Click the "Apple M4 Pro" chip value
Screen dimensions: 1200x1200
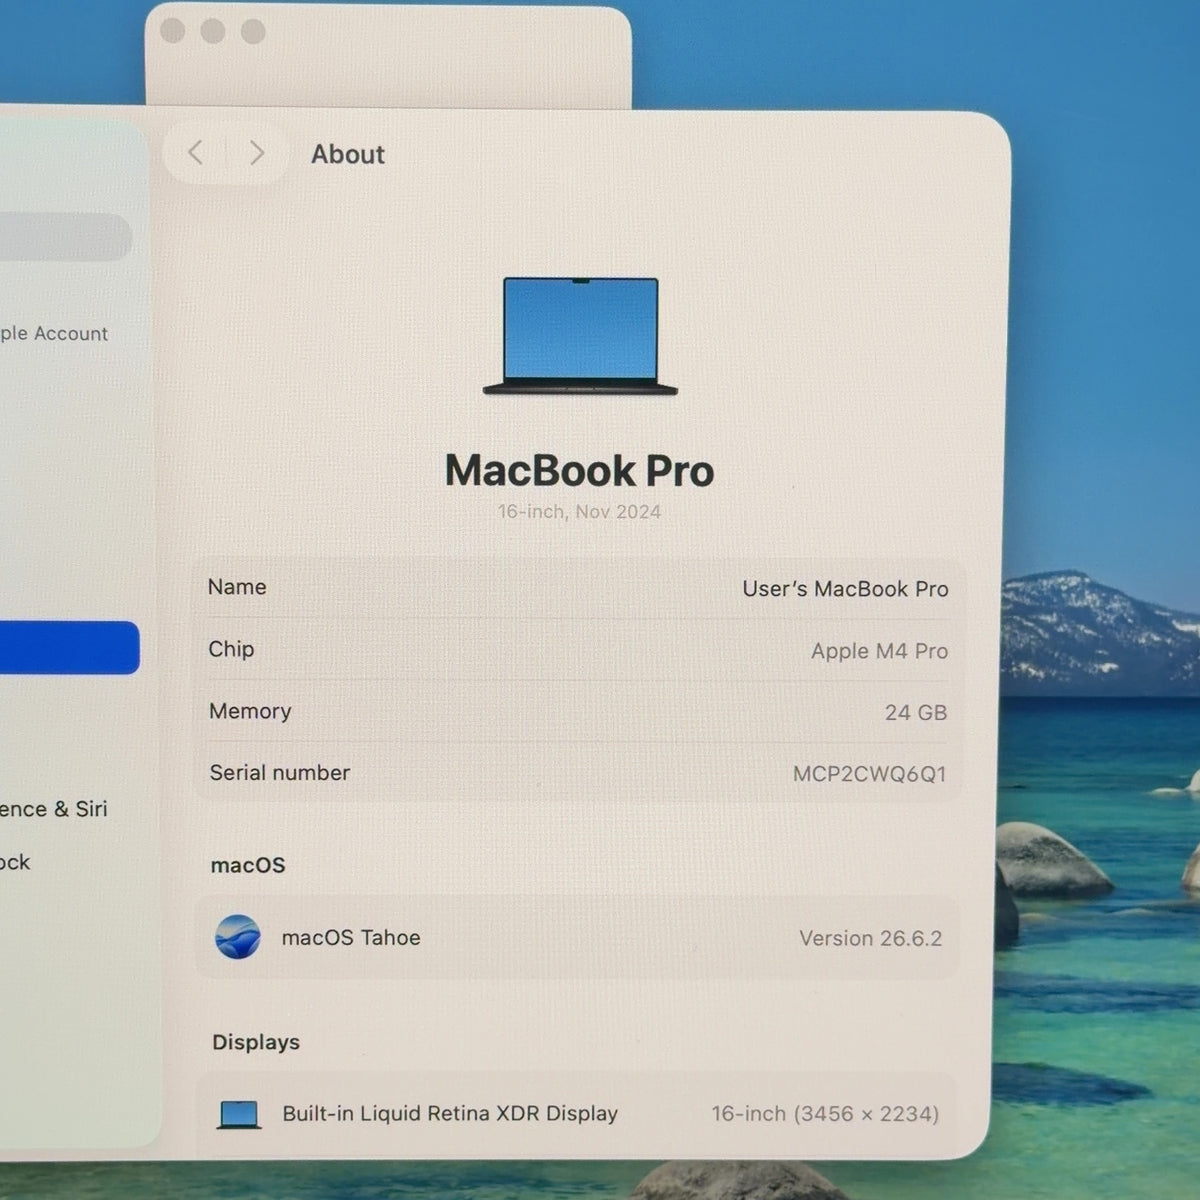879,651
